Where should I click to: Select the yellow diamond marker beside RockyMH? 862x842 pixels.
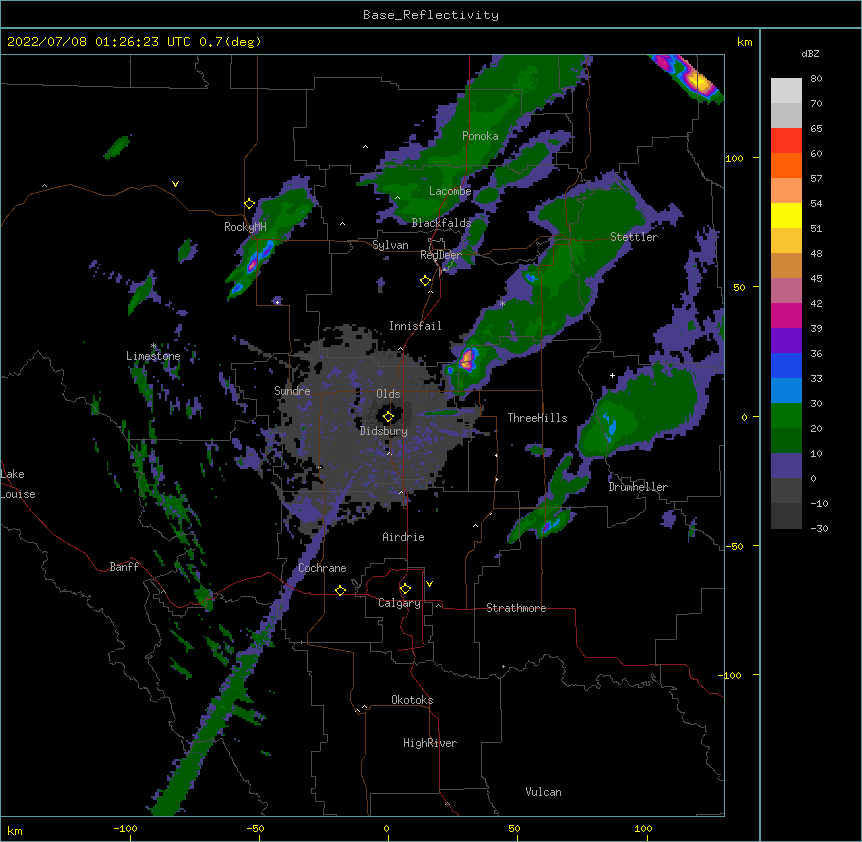point(249,204)
